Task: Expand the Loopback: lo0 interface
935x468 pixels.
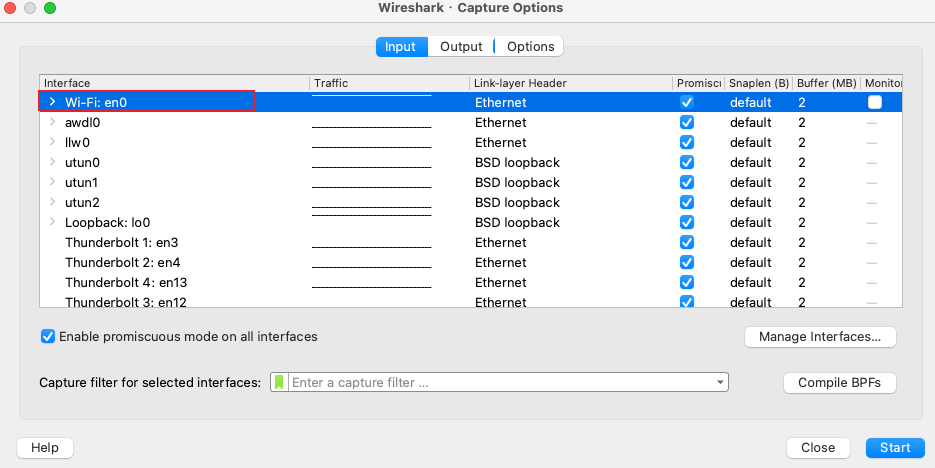Action: (52, 222)
